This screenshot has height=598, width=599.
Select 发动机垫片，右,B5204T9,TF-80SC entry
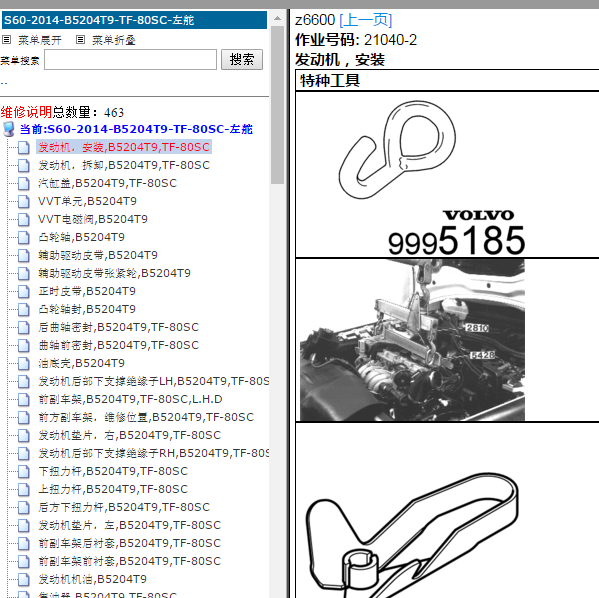(x=130, y=435)
